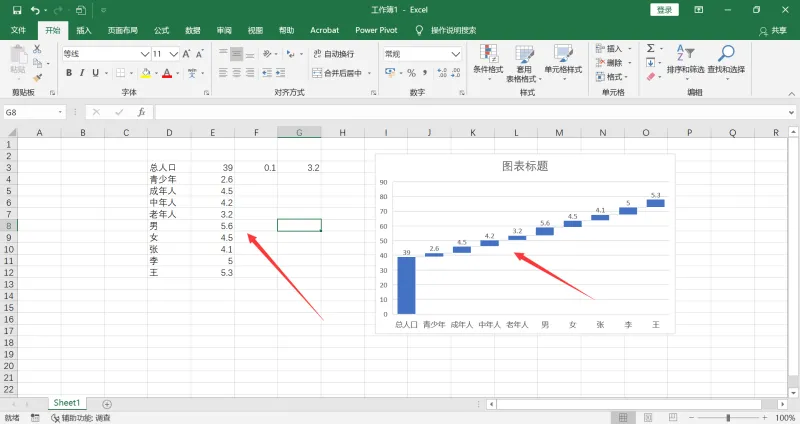Increase font size with larger A icon

pyautogui.click(x=187, y=54)
